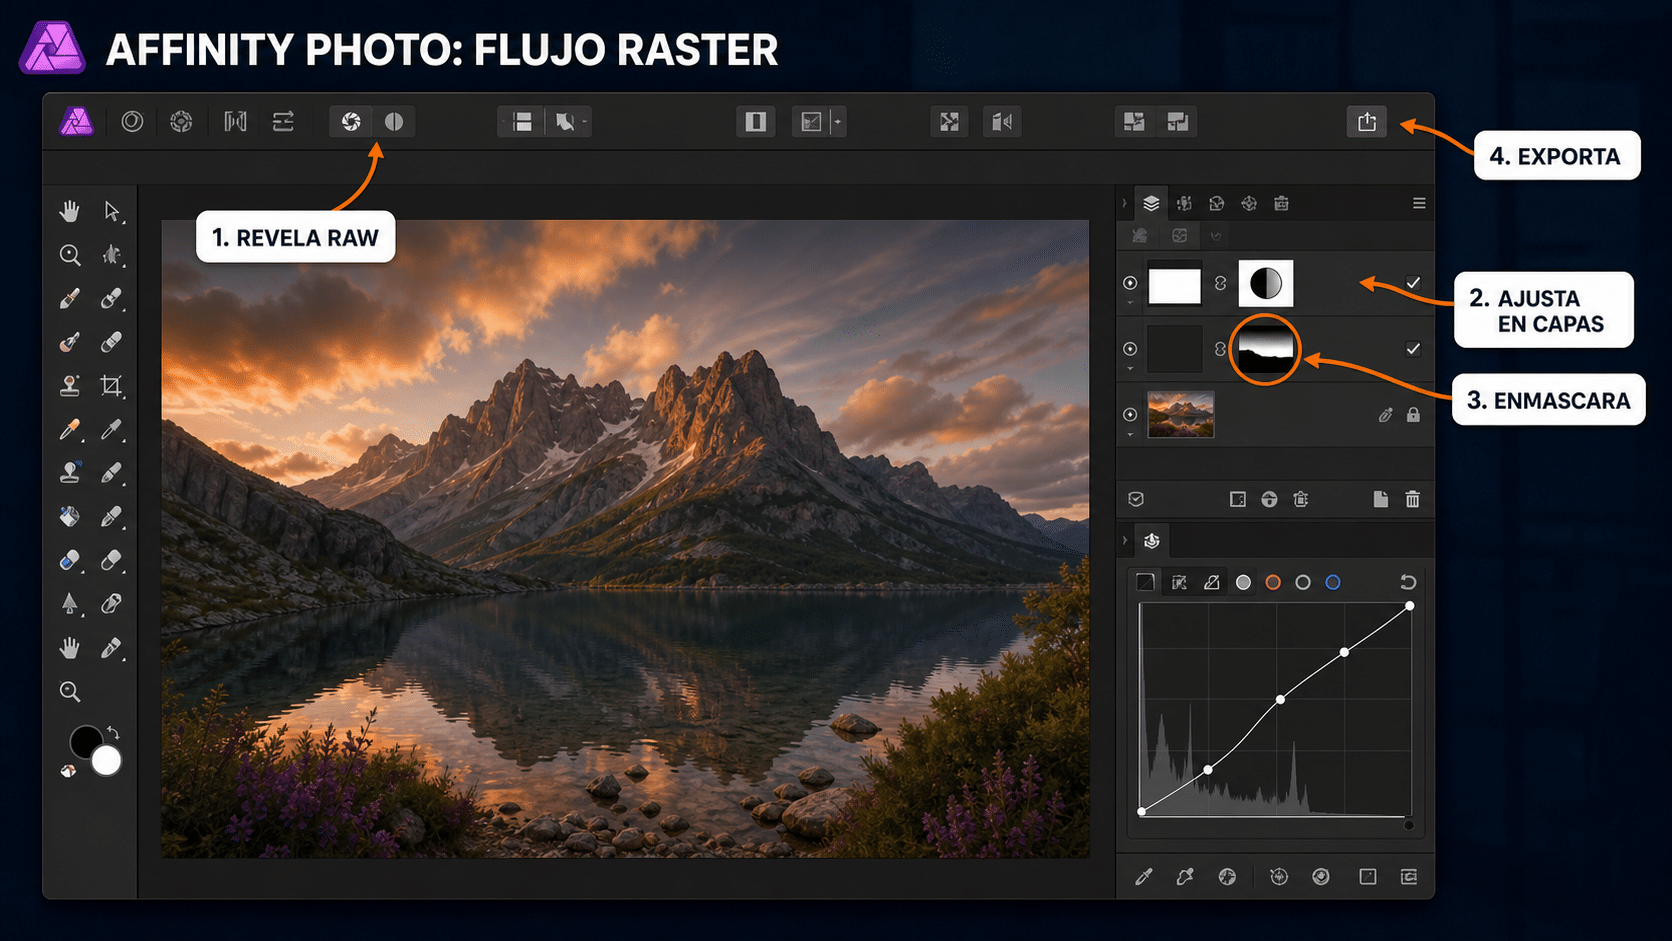This screenshot has width=1672, height=941.
Task: Click the mask layer button below layers
Action: pyautogui.click(x=1237, y=499)
